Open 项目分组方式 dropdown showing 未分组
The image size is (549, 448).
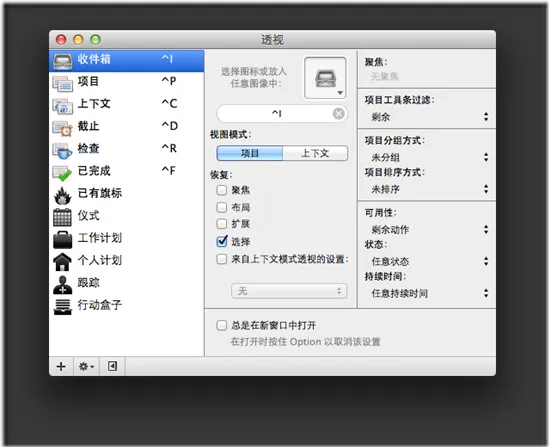429,157
